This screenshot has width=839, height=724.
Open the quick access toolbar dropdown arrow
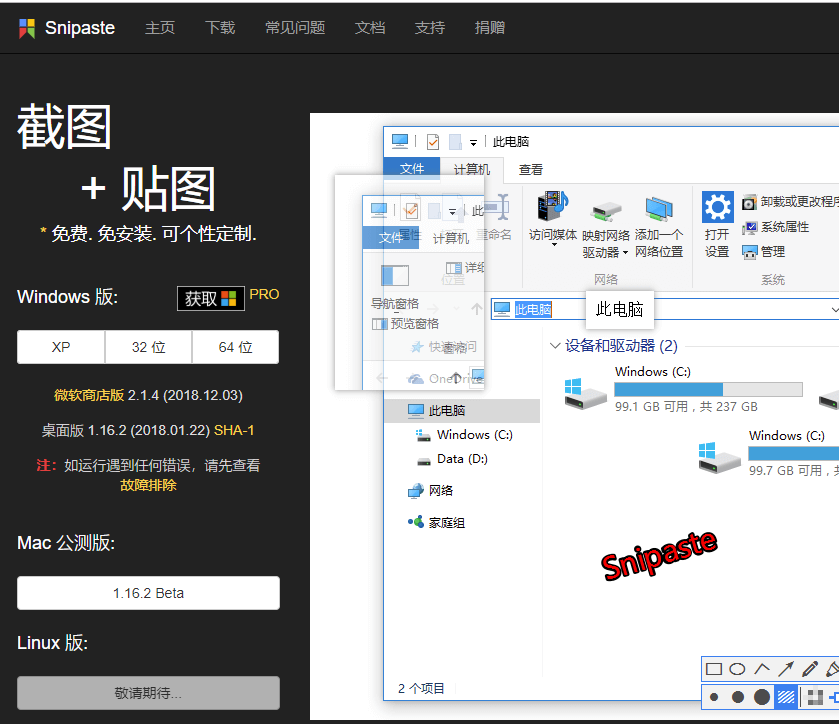[473, 142]
